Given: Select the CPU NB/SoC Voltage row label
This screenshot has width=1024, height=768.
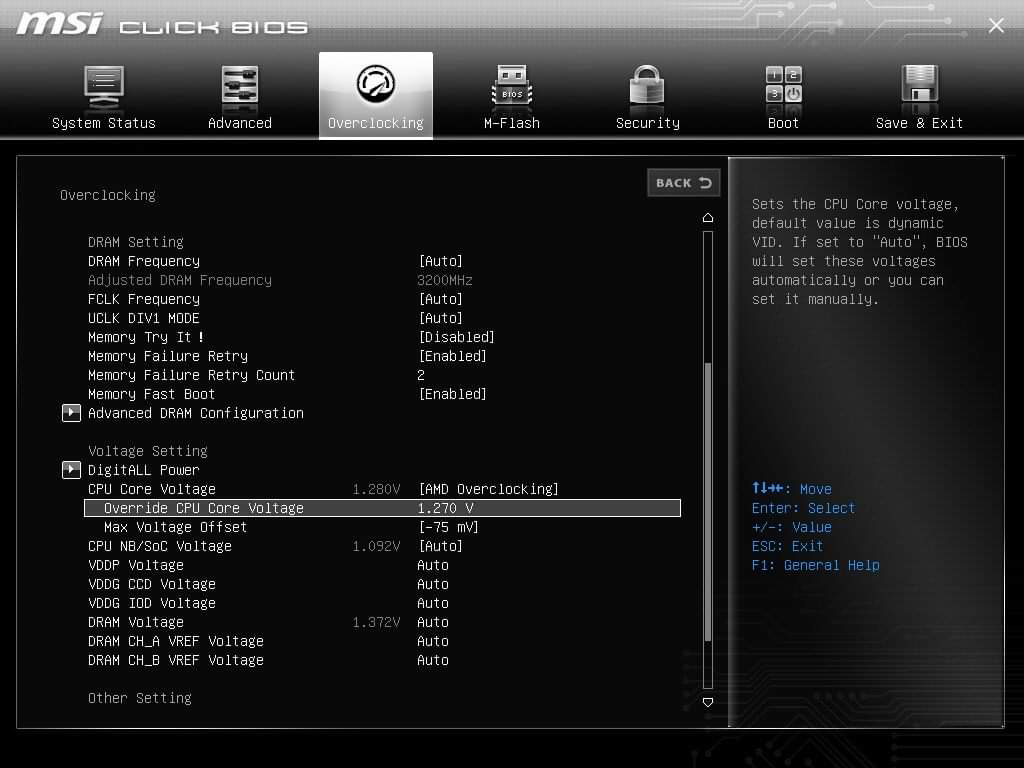Looking at the screenshot, I should click(159, 546).
